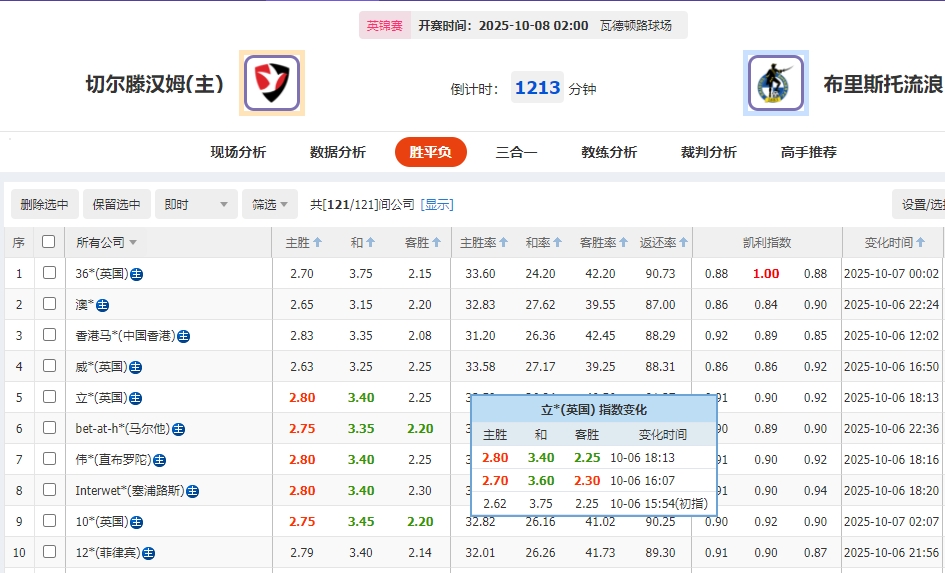Viewport: 945px width, 573px height.
Task: Click company name bet-at-h*(马尔他)
Action: [x=122, y=428]
